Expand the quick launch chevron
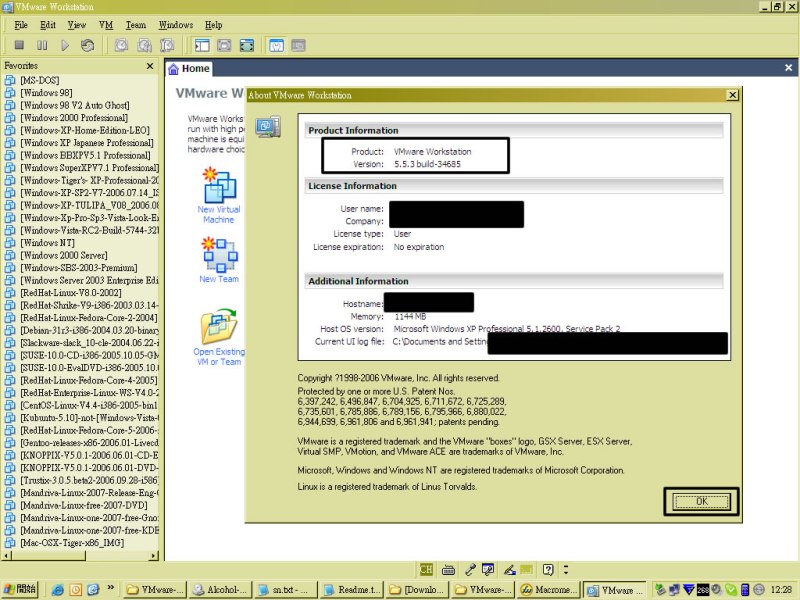The image size is (800, 600). tap(110, 588)
